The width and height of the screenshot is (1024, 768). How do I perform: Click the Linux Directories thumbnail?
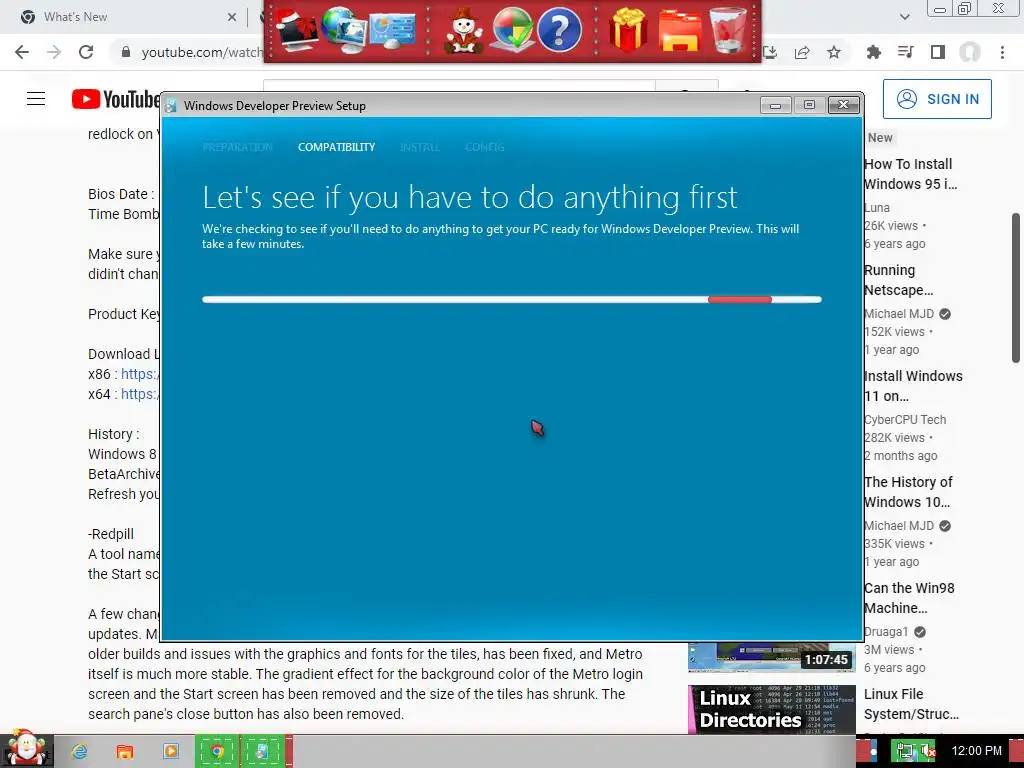pyautogui.click(x=771, y=709)
